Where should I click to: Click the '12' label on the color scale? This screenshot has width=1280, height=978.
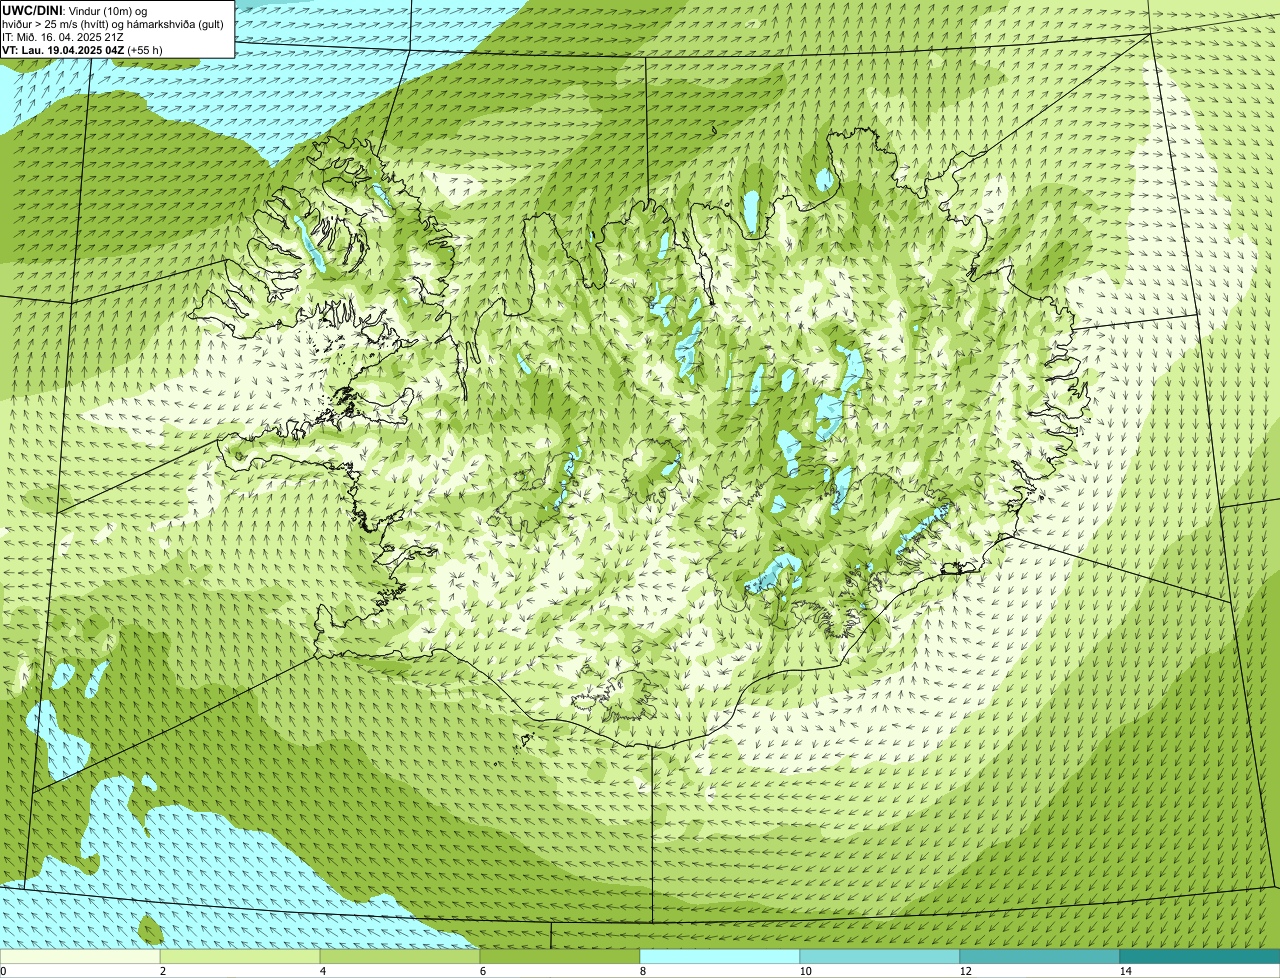[965, 971]
